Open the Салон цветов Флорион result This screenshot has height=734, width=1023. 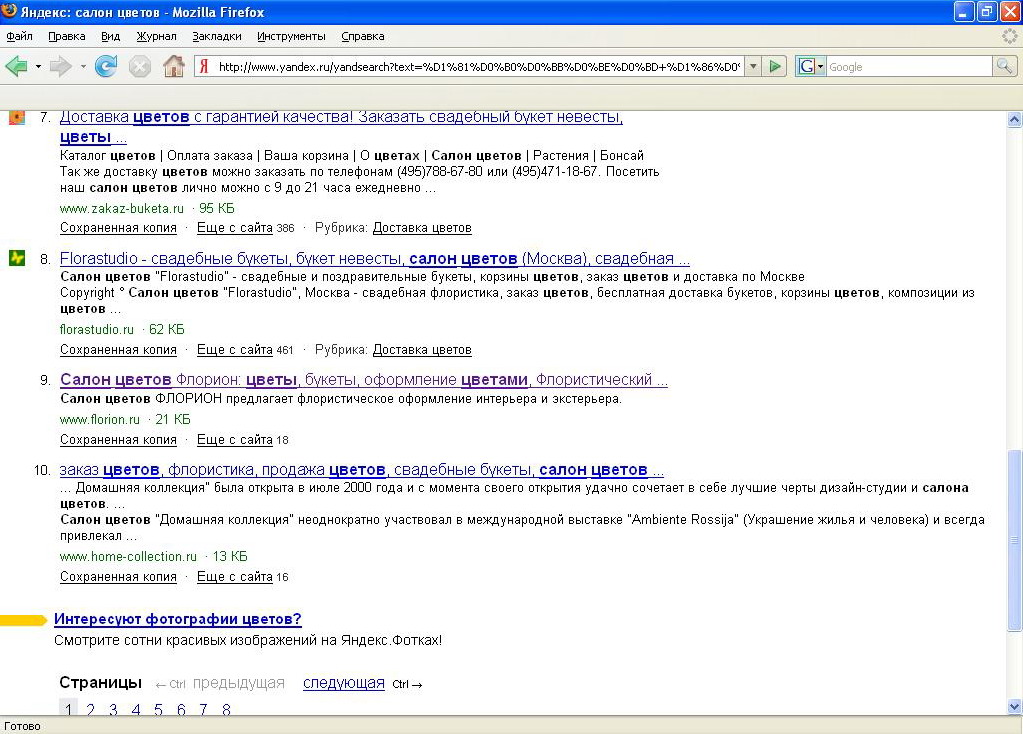[363, 380]
